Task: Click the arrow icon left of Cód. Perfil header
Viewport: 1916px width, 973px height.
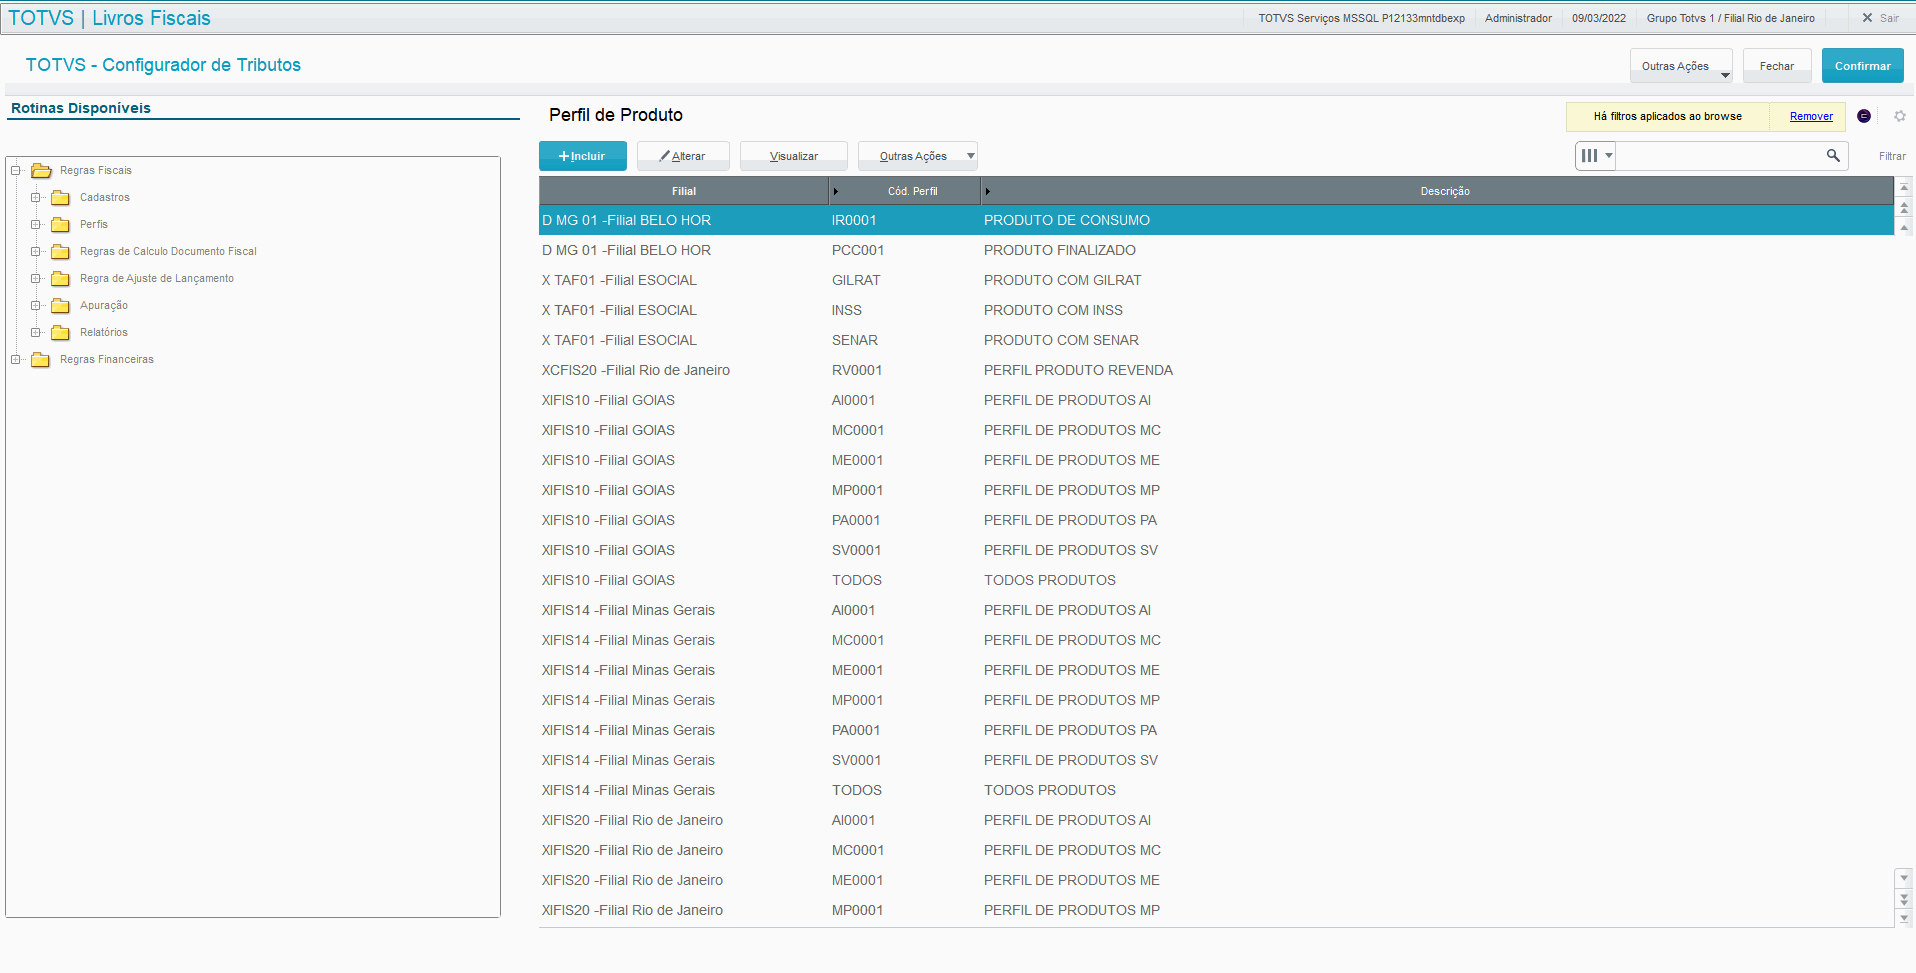Action: pyautogui.click(x=836, y=191)
